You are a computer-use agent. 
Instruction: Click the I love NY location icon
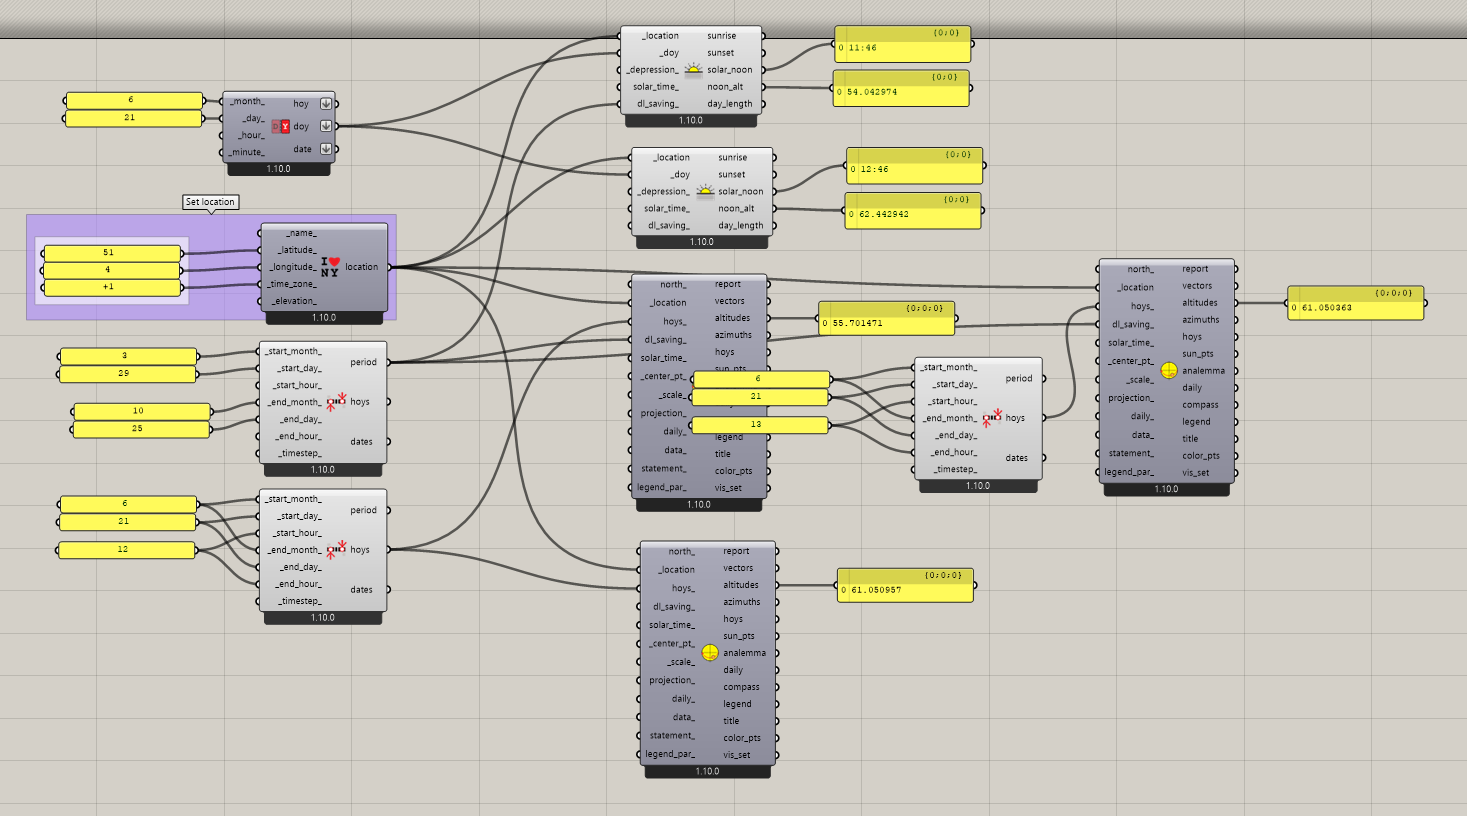(x=329, y=267)
